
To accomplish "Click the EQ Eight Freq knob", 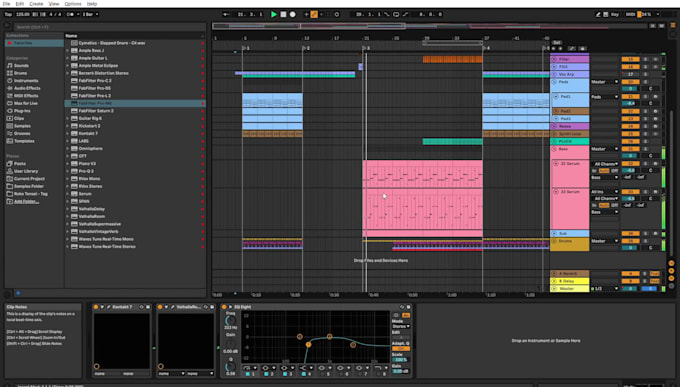I will [x=230, y=321].
